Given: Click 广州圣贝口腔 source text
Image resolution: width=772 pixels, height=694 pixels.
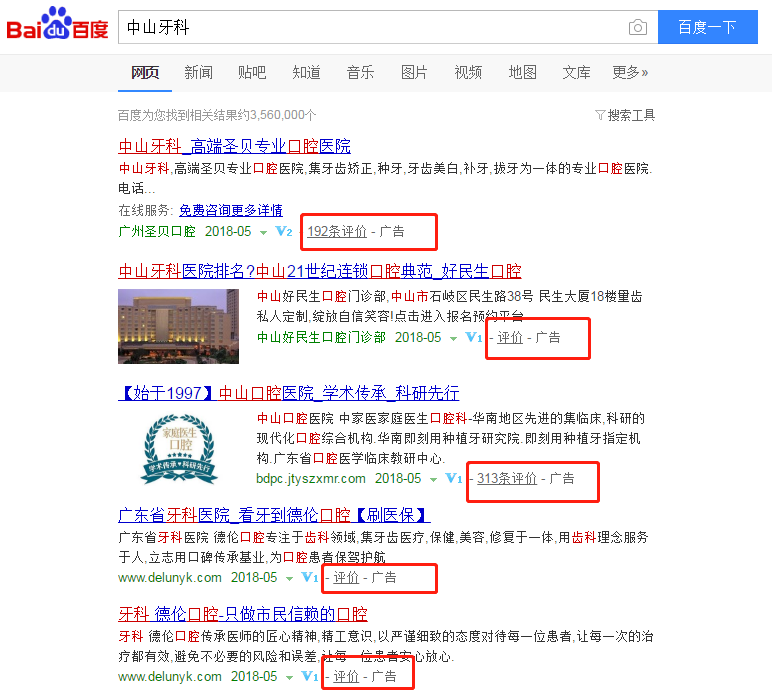Looking at the screenshot, I should coord(157,231).
